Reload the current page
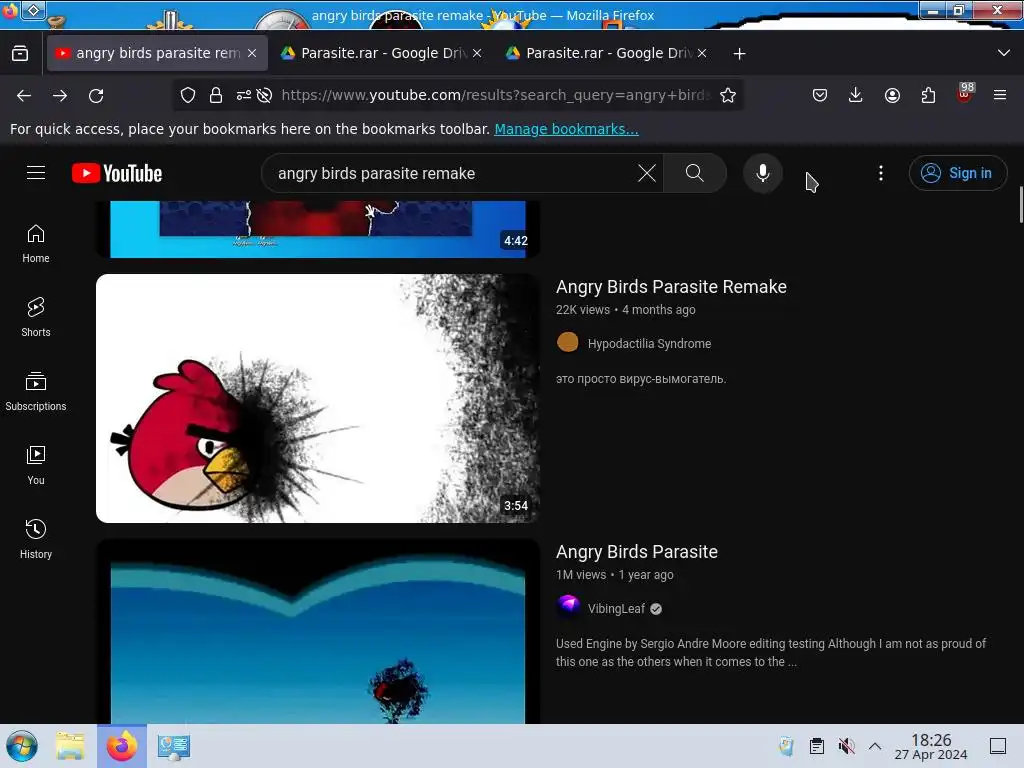Viewport: 1024px width, 768px height. click(x=96, y=95)
